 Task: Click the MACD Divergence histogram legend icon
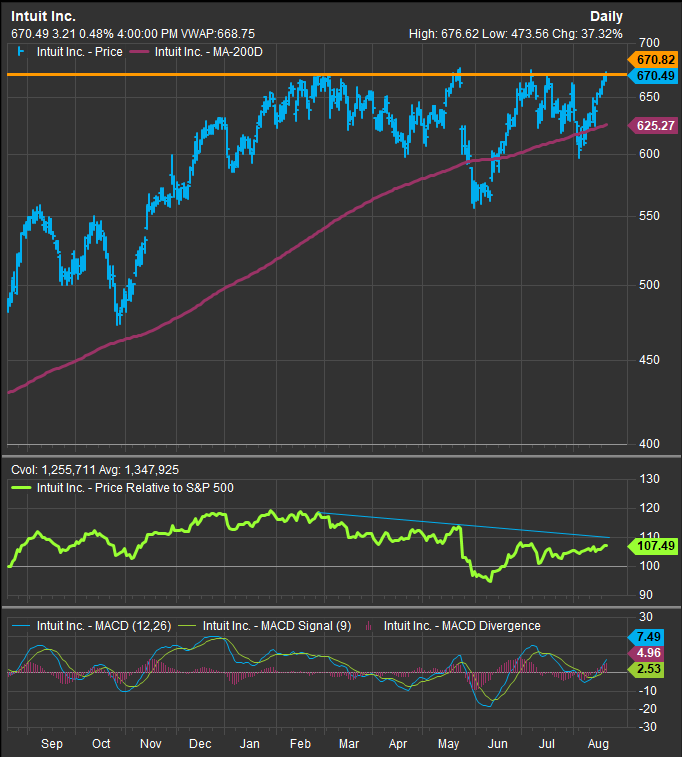click(369, 626)
